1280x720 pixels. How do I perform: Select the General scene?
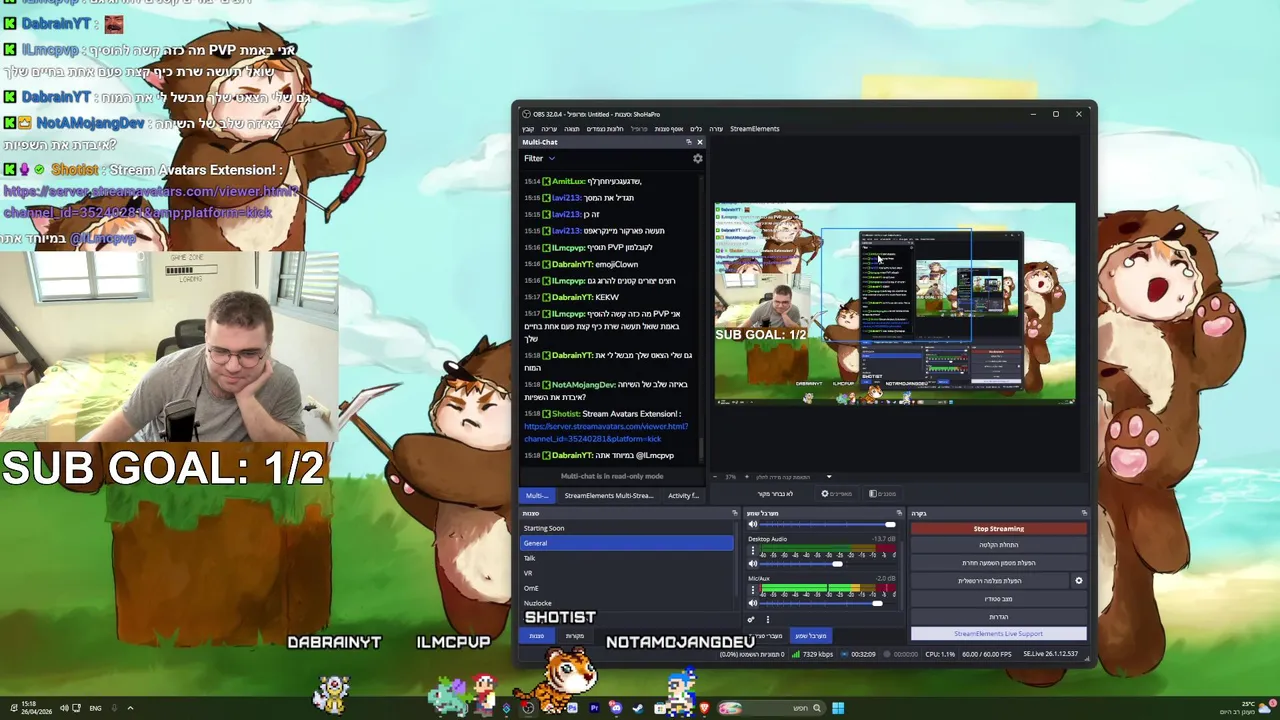(x=628, y=543)
